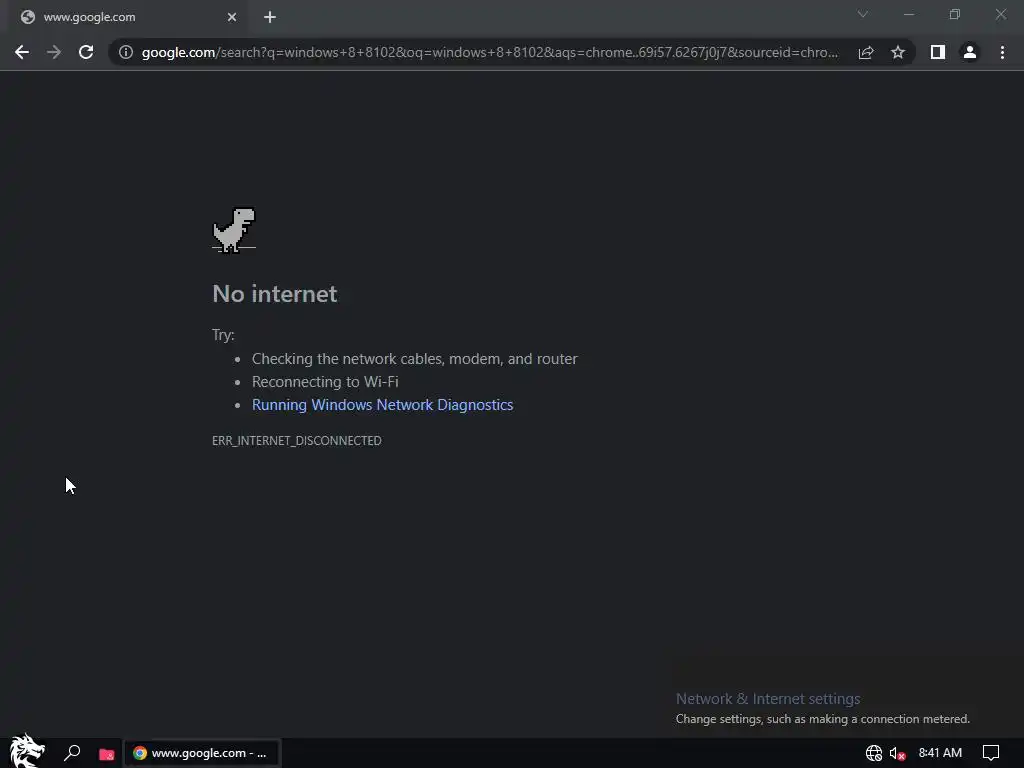Open the network globe tray icon

click(x=874, y=753)
